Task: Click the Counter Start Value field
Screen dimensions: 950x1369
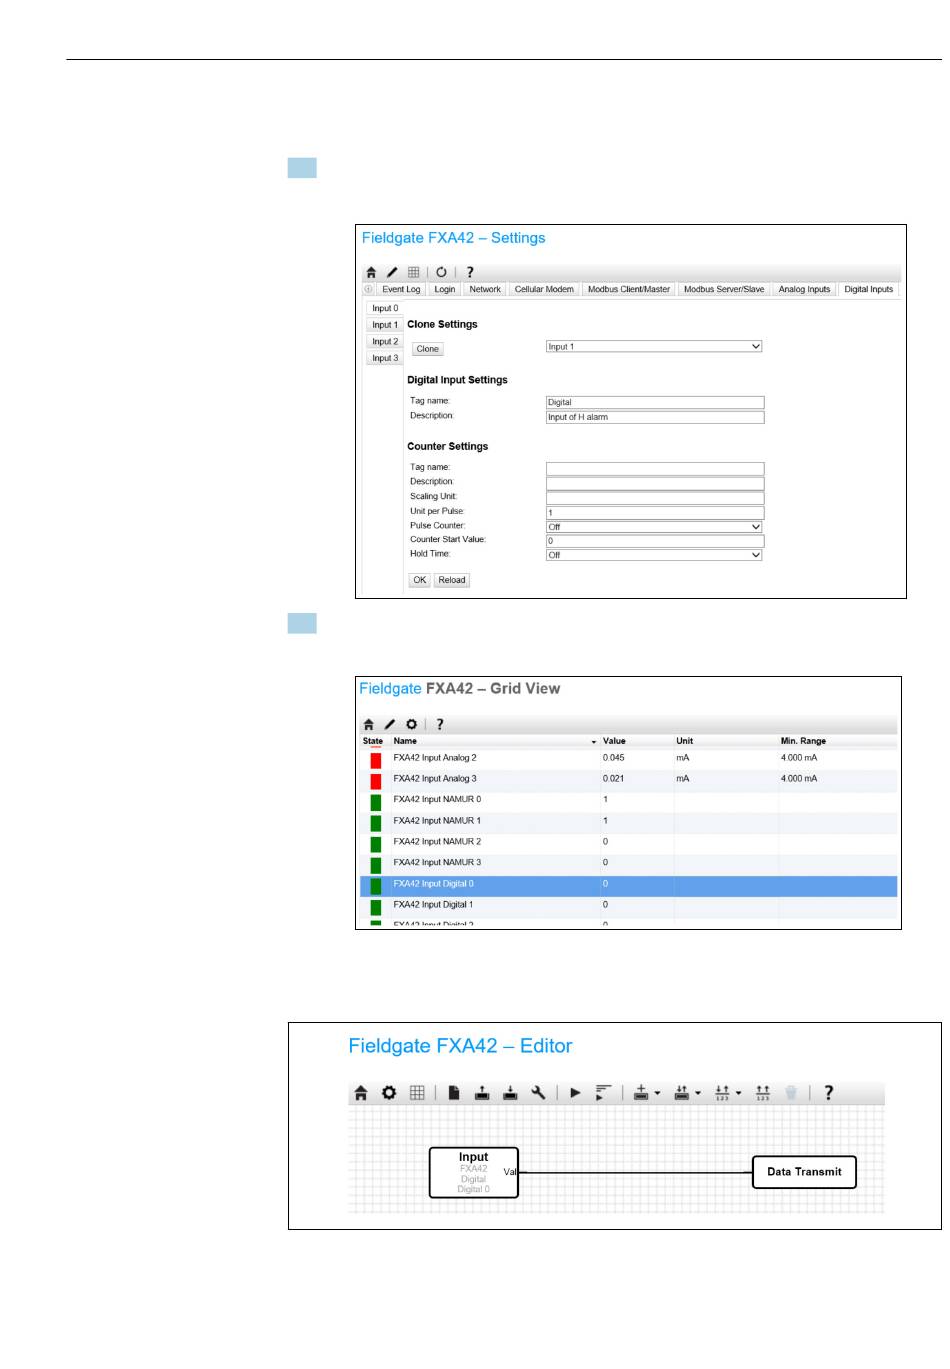Action: pos(655,541)
